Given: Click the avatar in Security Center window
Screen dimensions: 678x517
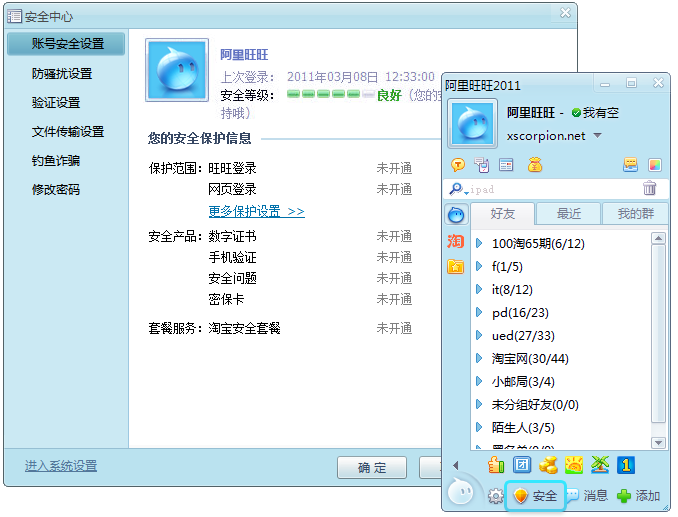Looking at the screenshot, I should coord(177,70).
